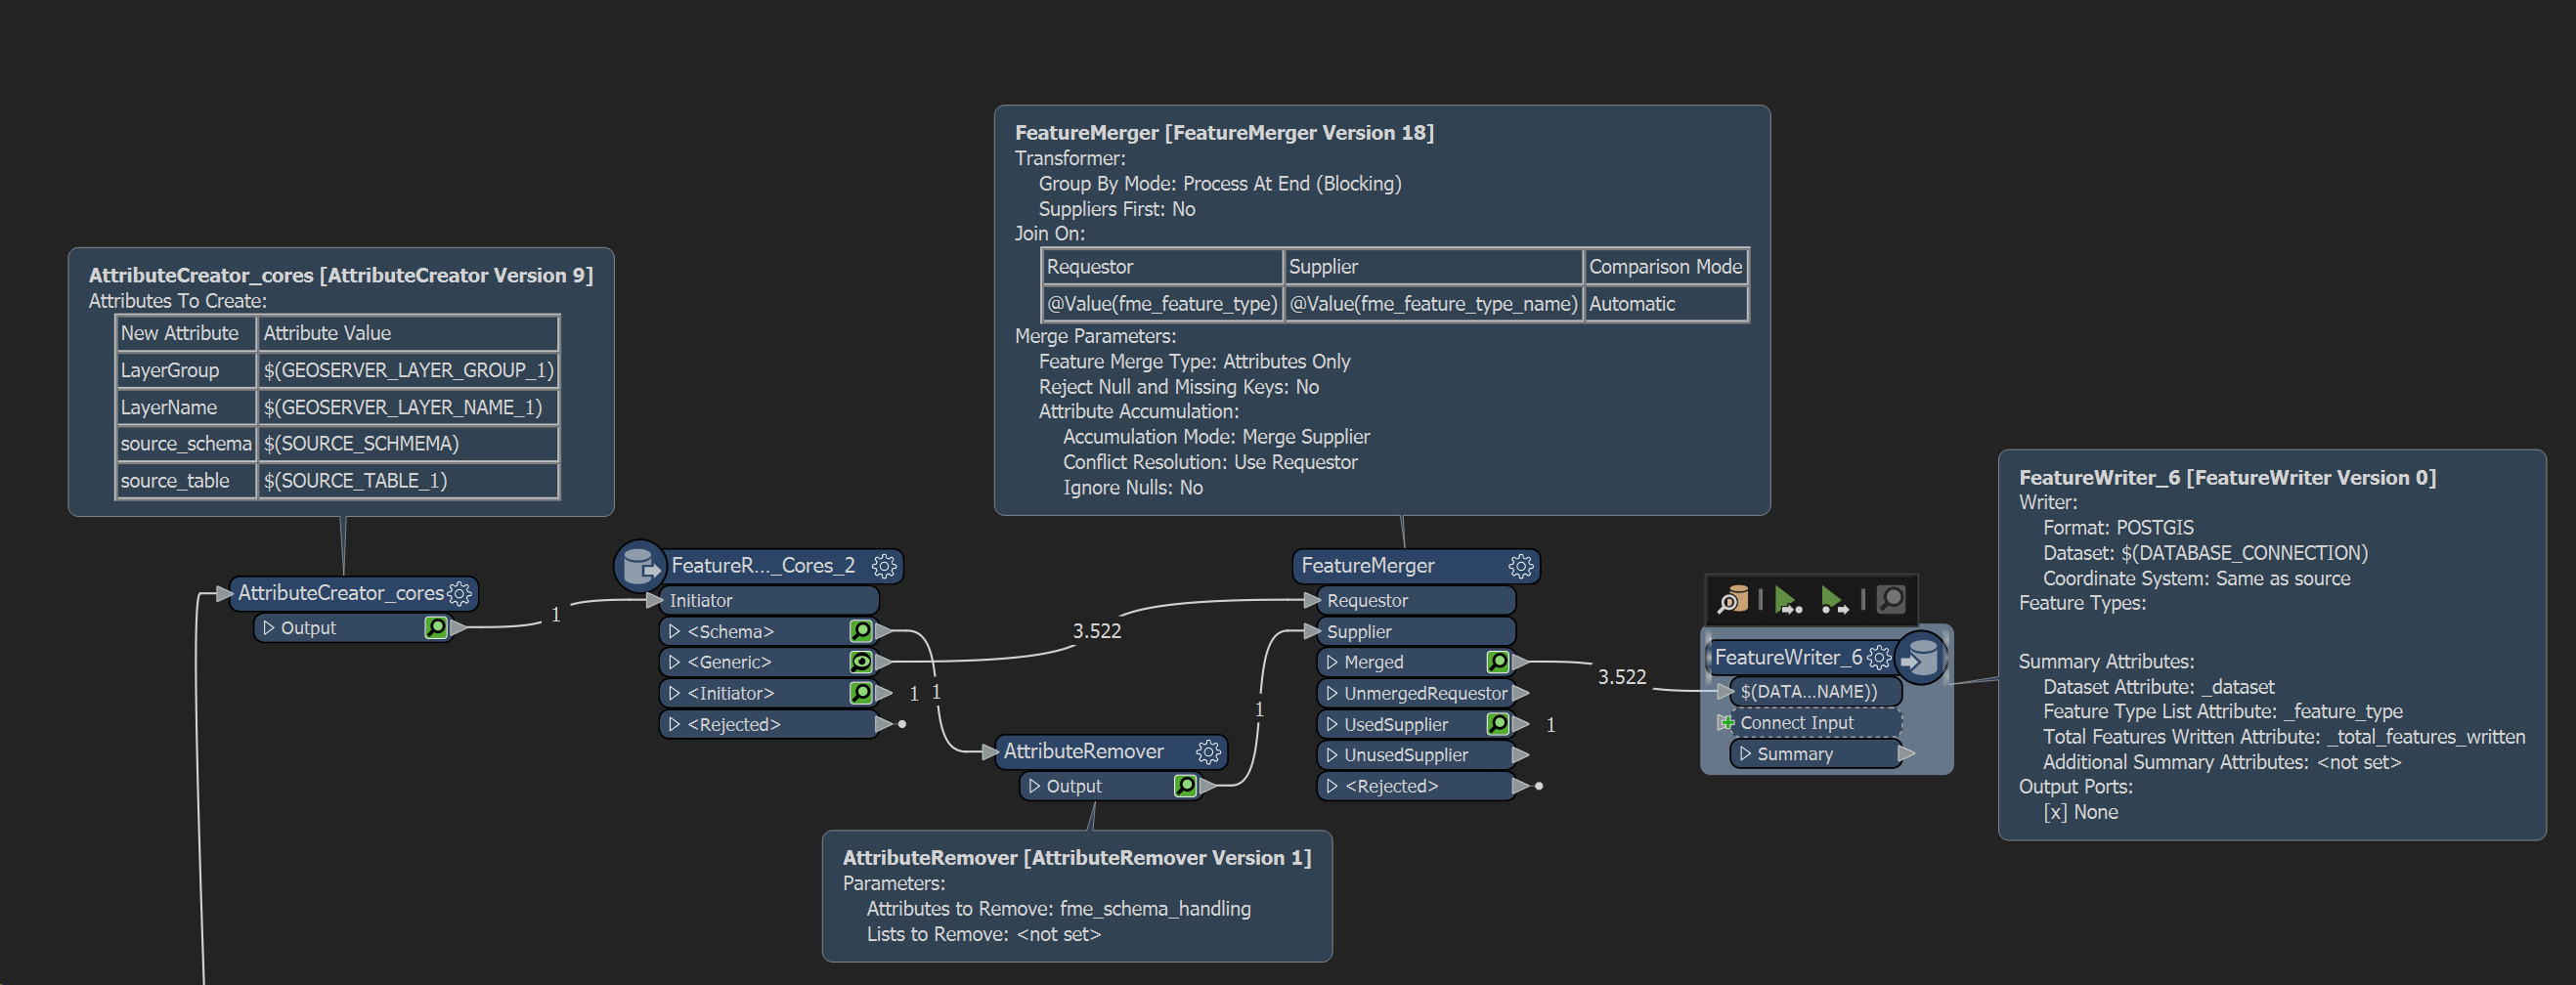The image size is (2576, 985).
Task: Expand FeatureWriter_6 Summary port attributes
Action: coord(1745,754)
